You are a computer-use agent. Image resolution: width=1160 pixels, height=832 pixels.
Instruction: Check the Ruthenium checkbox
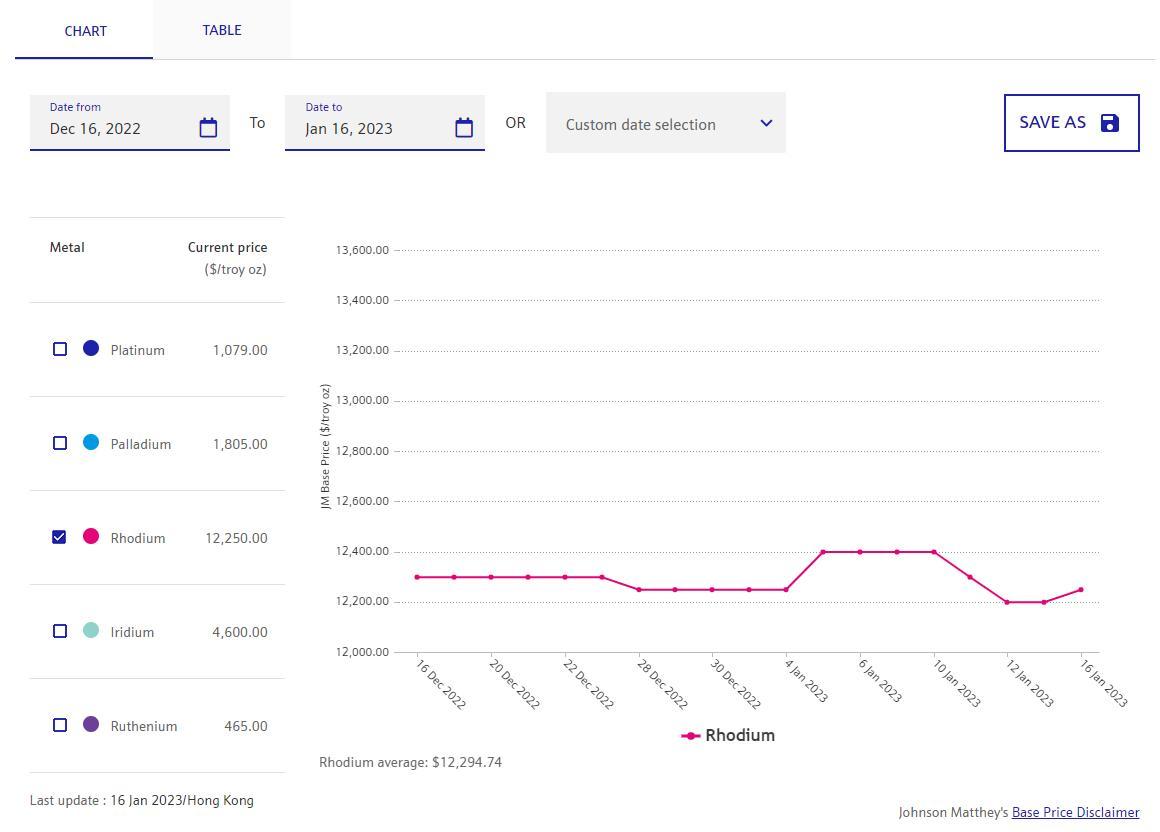click(x=60, y=725)
